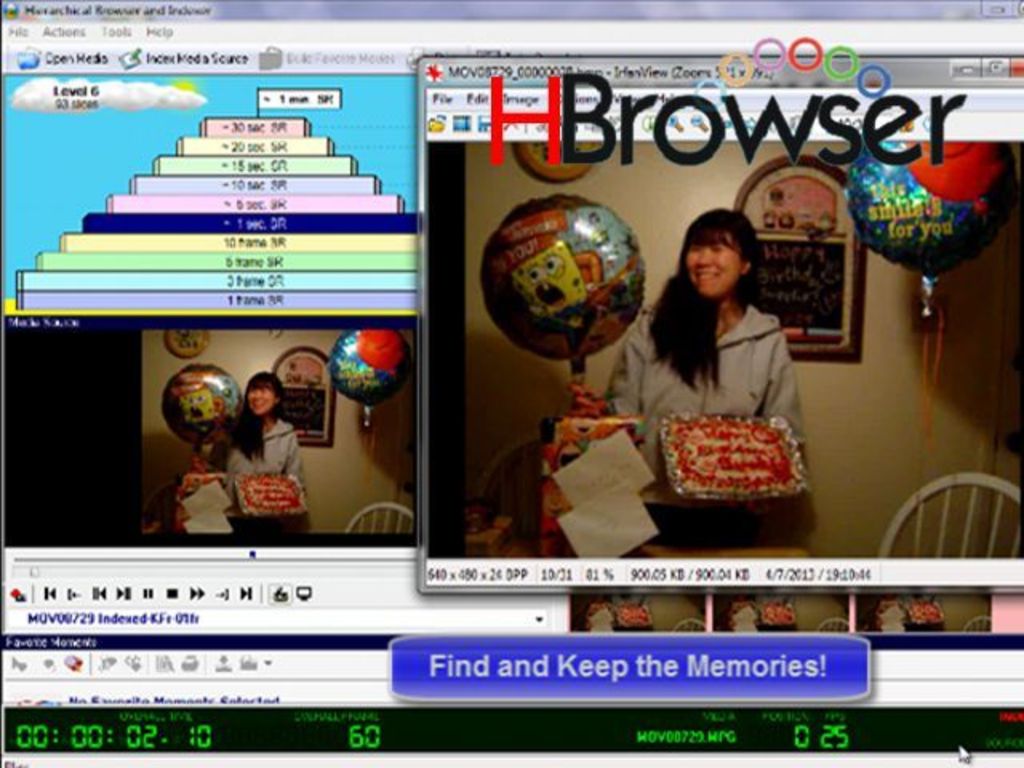Select the ~10 sec SR pyramid level
This screenshot has height=768, width=1024.
click(255, 185)
